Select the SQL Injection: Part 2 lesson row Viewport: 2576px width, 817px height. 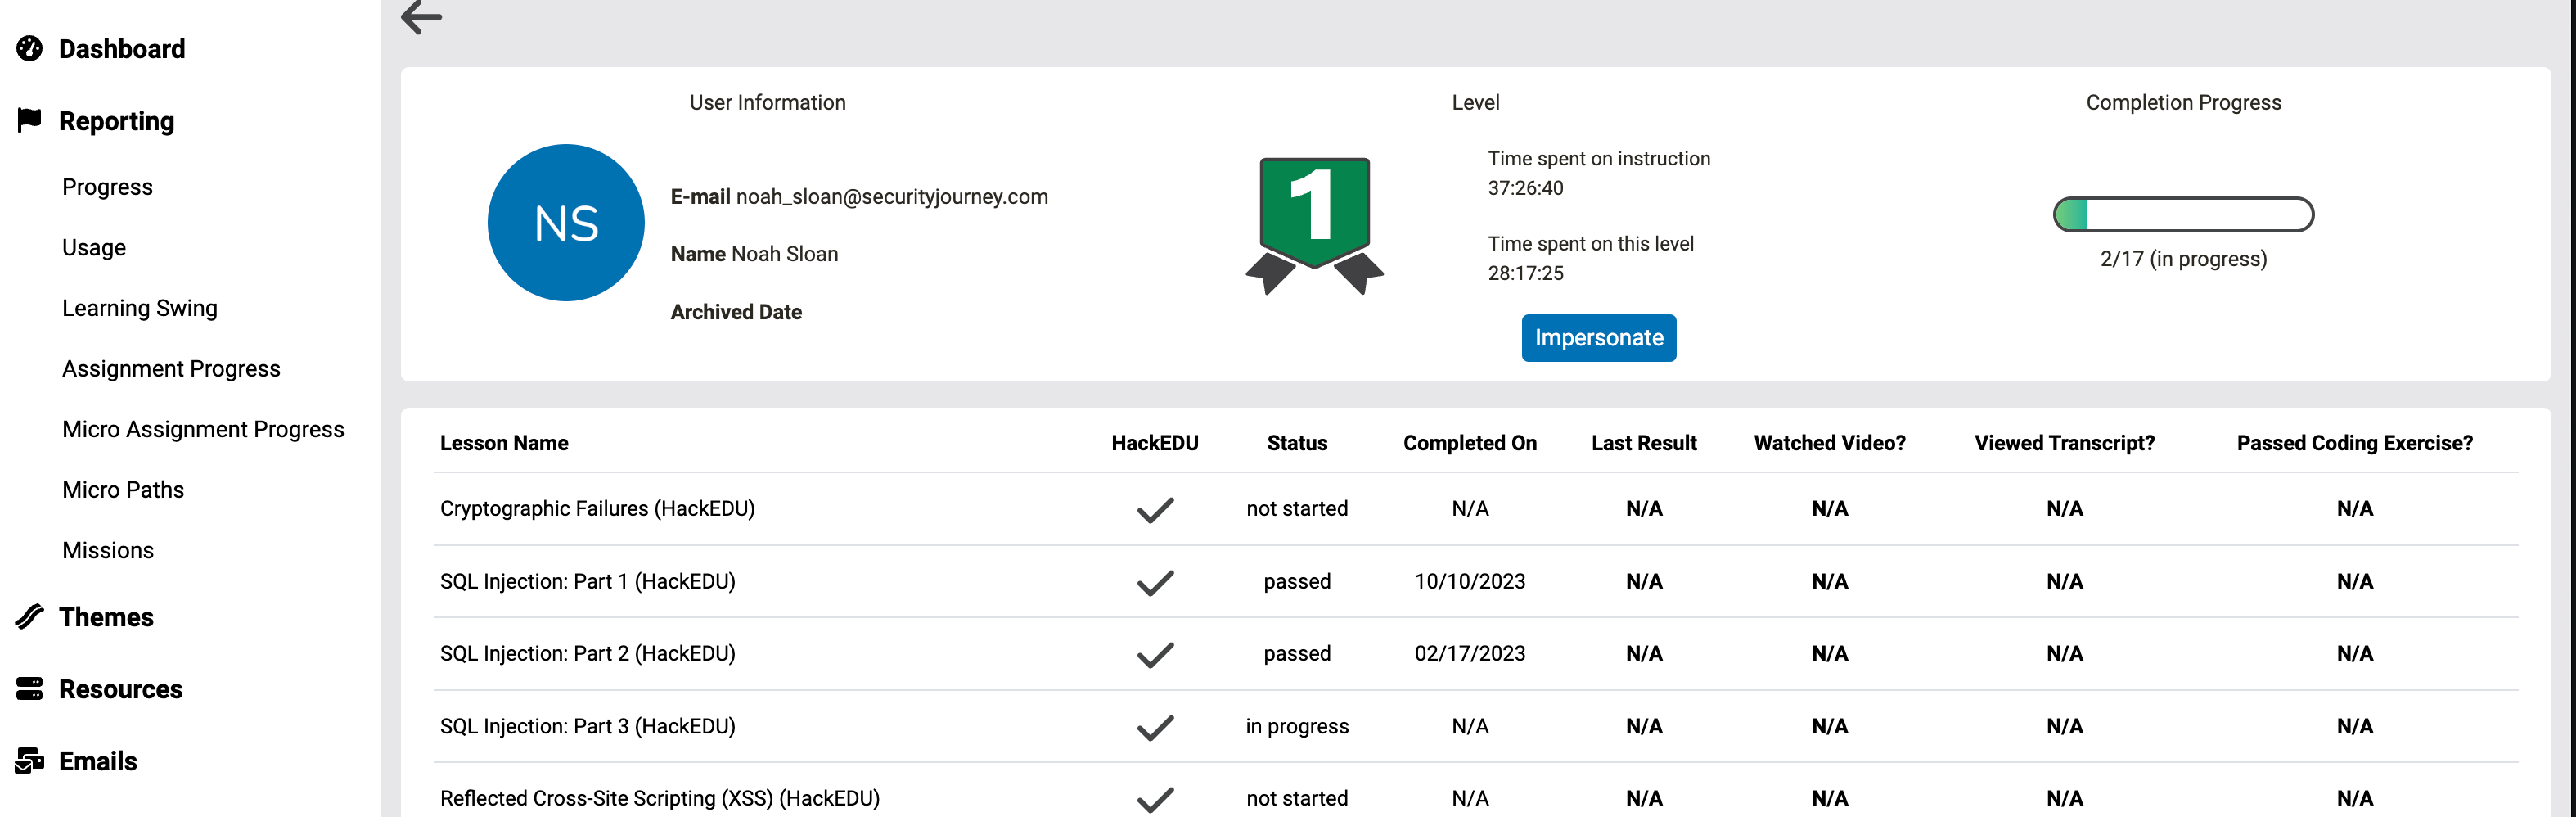click(x=588, y=653)
